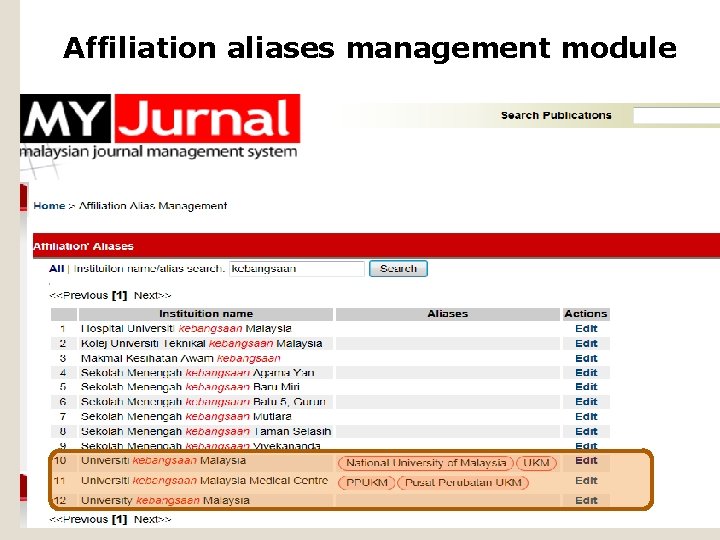
Task: Edit Sekolah Menengah Kebangsaan Batu 5, Gurun
Action: [x=586, y=402]
